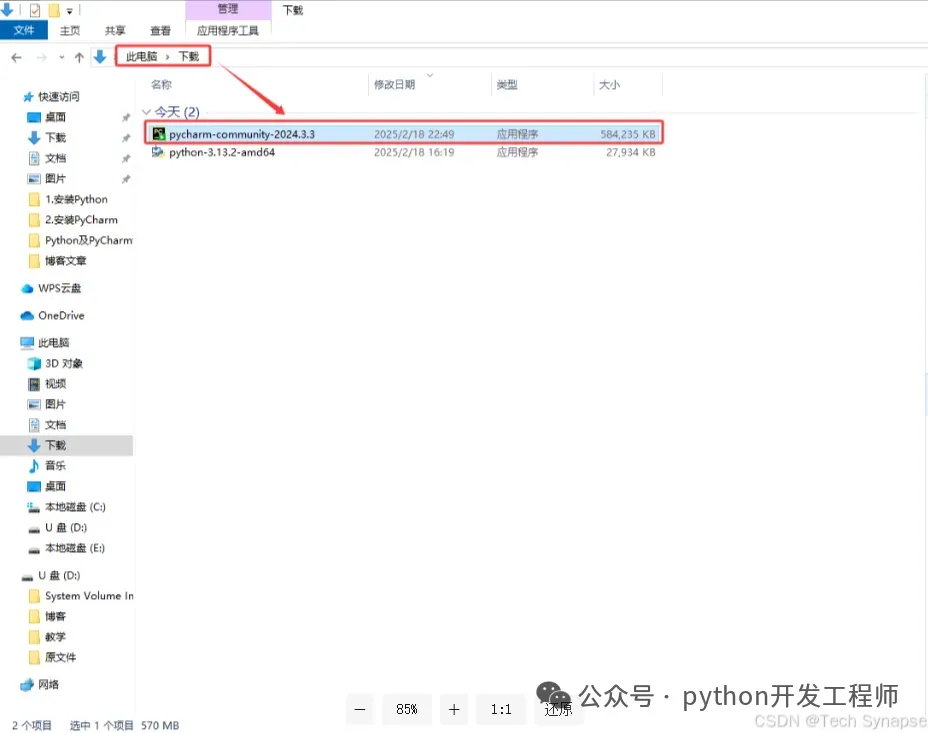Open 本地磁盘 (C:) drive
This screenshot has width=928, height=733.
tap(75, 507)
